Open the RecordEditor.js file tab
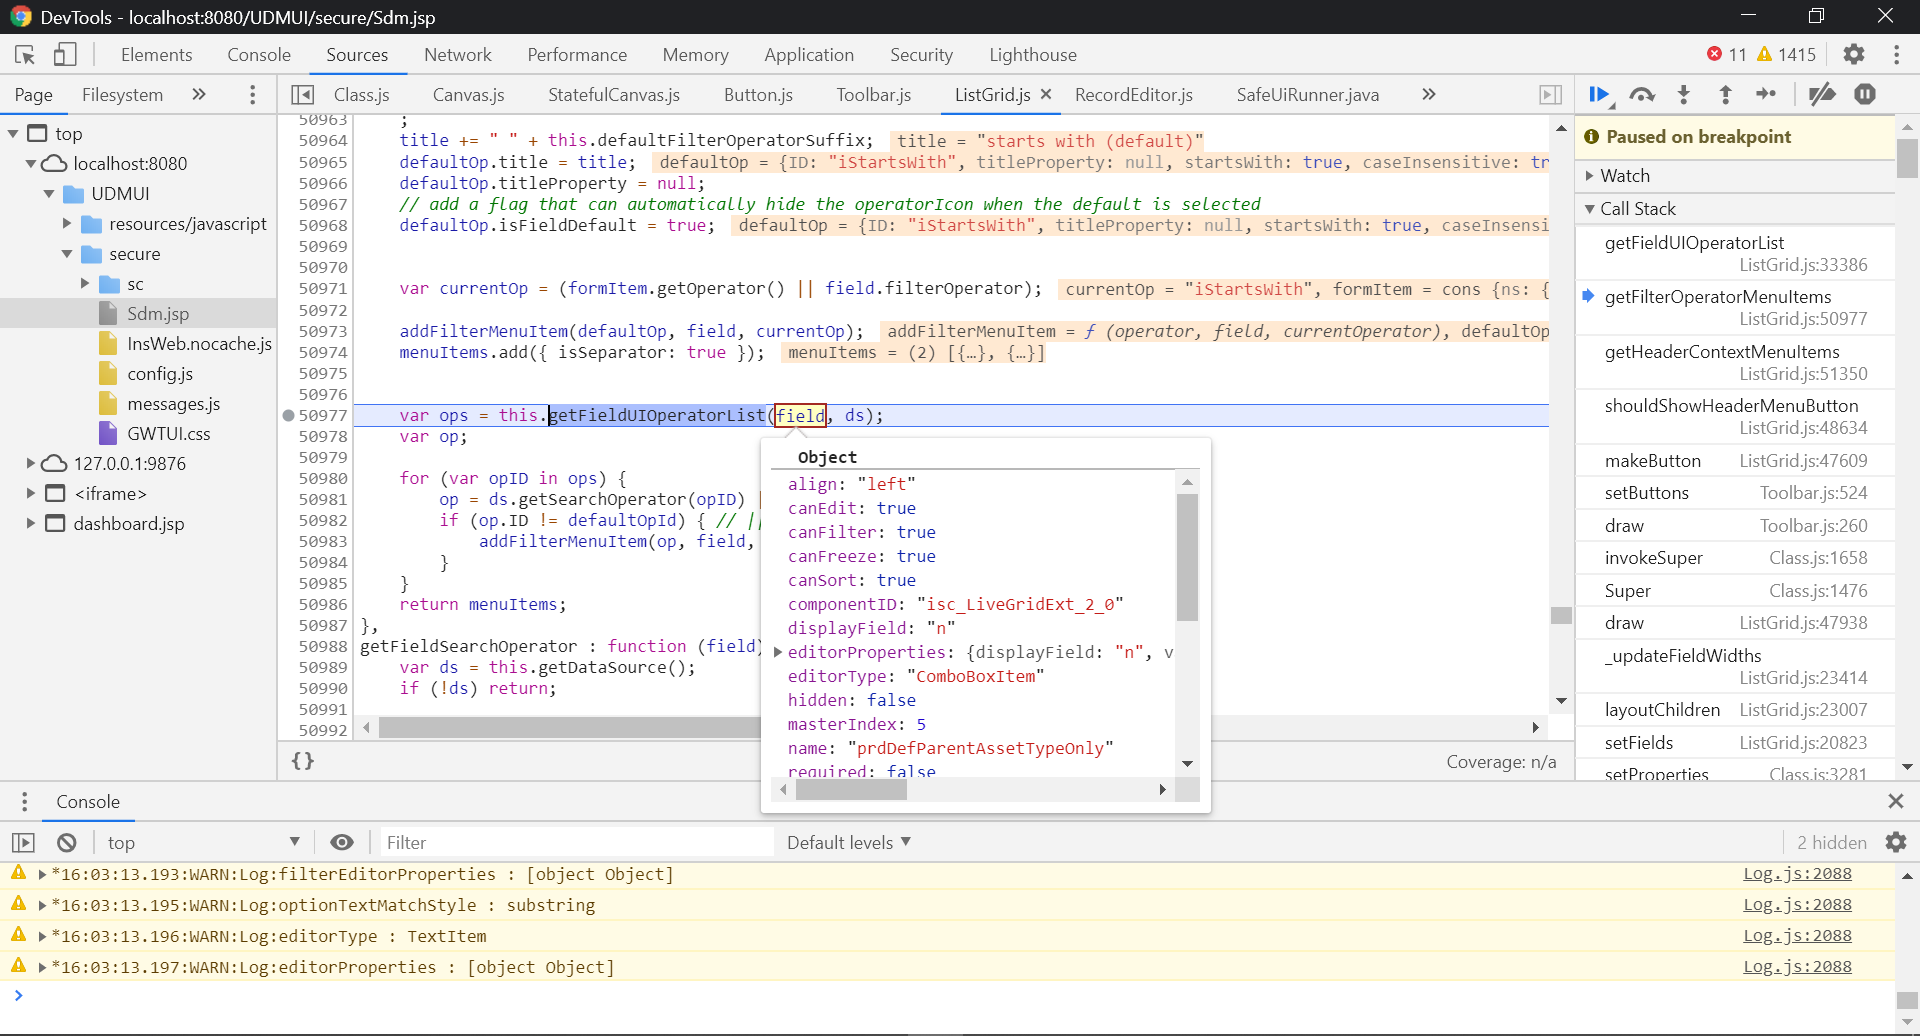 click(x=1133, y=95)
